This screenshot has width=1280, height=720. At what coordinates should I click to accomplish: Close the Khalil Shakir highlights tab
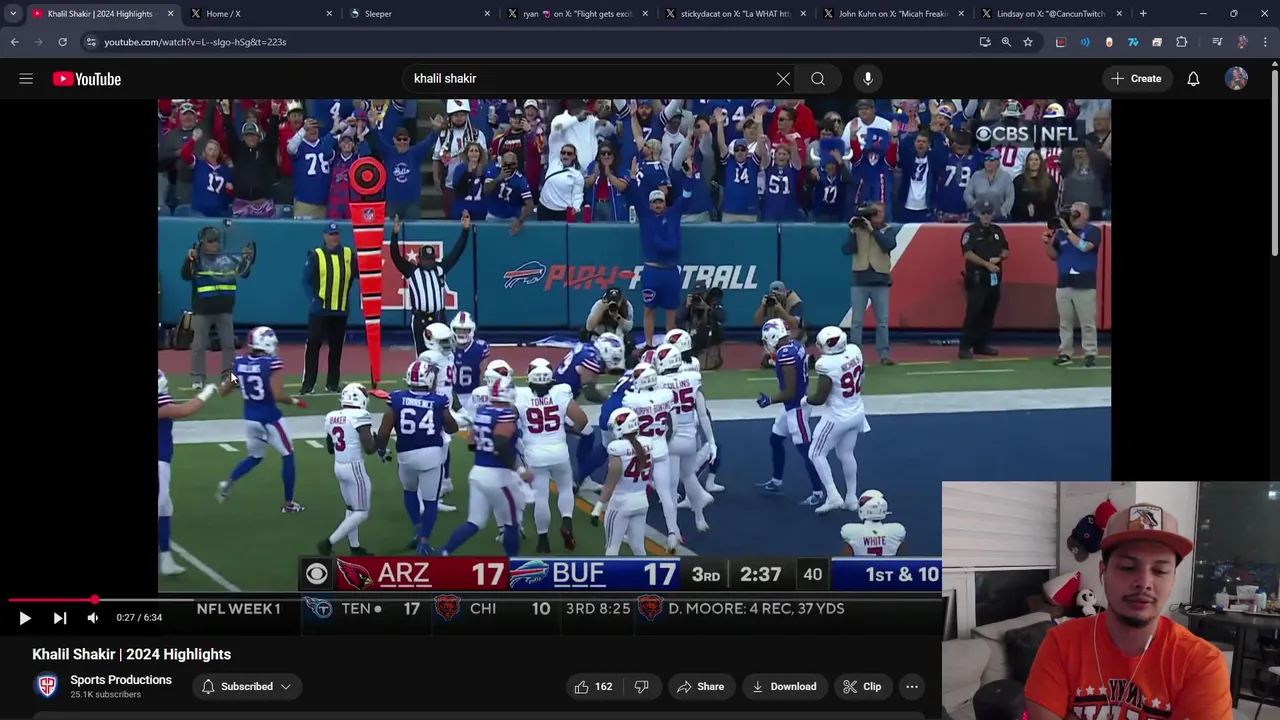click(x=170, y=14)
